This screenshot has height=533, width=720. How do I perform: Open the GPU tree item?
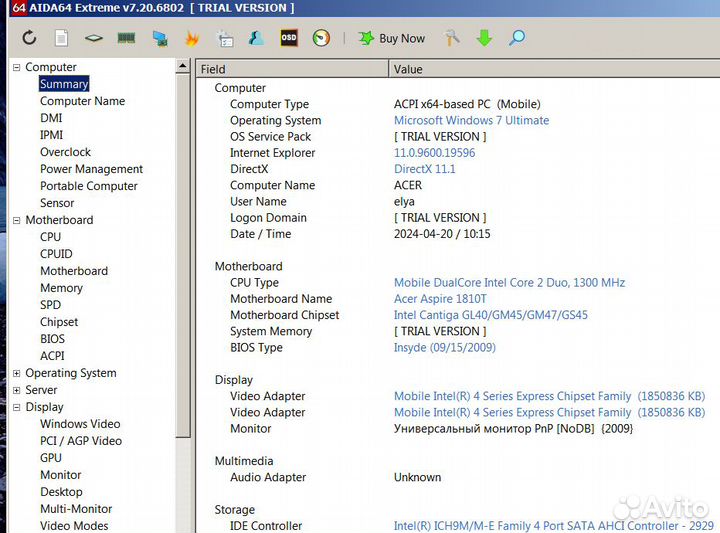(x=51, y=458)
